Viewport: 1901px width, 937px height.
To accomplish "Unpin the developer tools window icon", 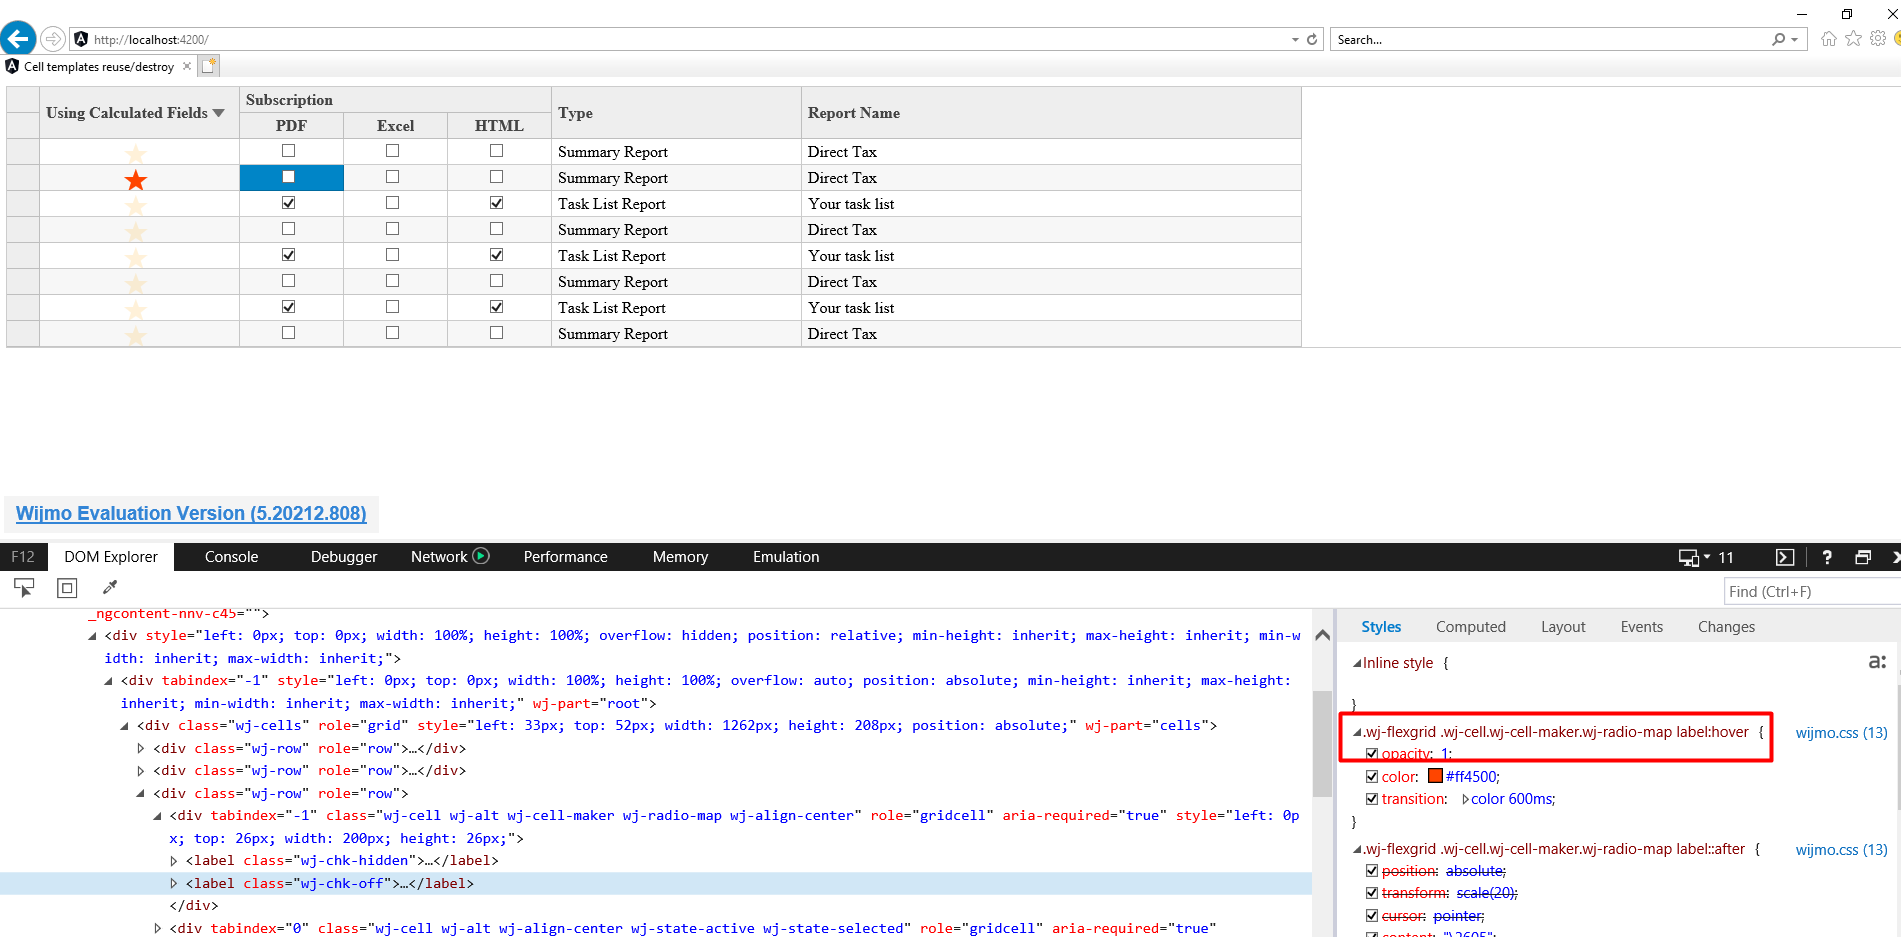I will [1863, 557].
